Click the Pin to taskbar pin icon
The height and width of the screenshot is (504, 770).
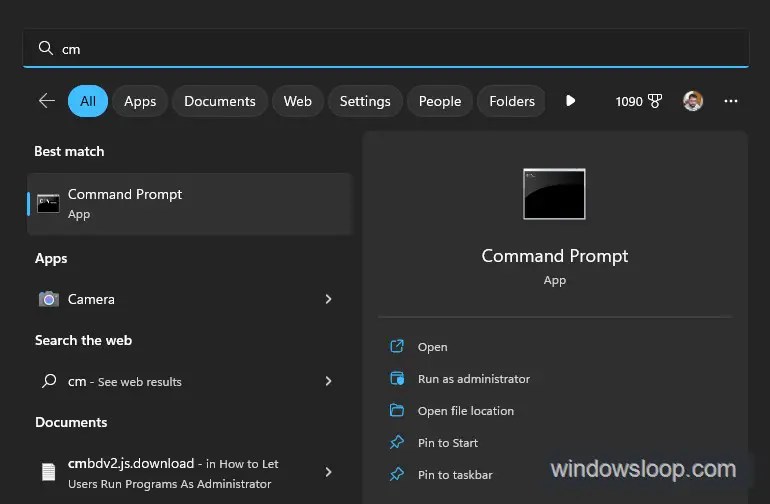pyautogui.click(x=397, y=474)
